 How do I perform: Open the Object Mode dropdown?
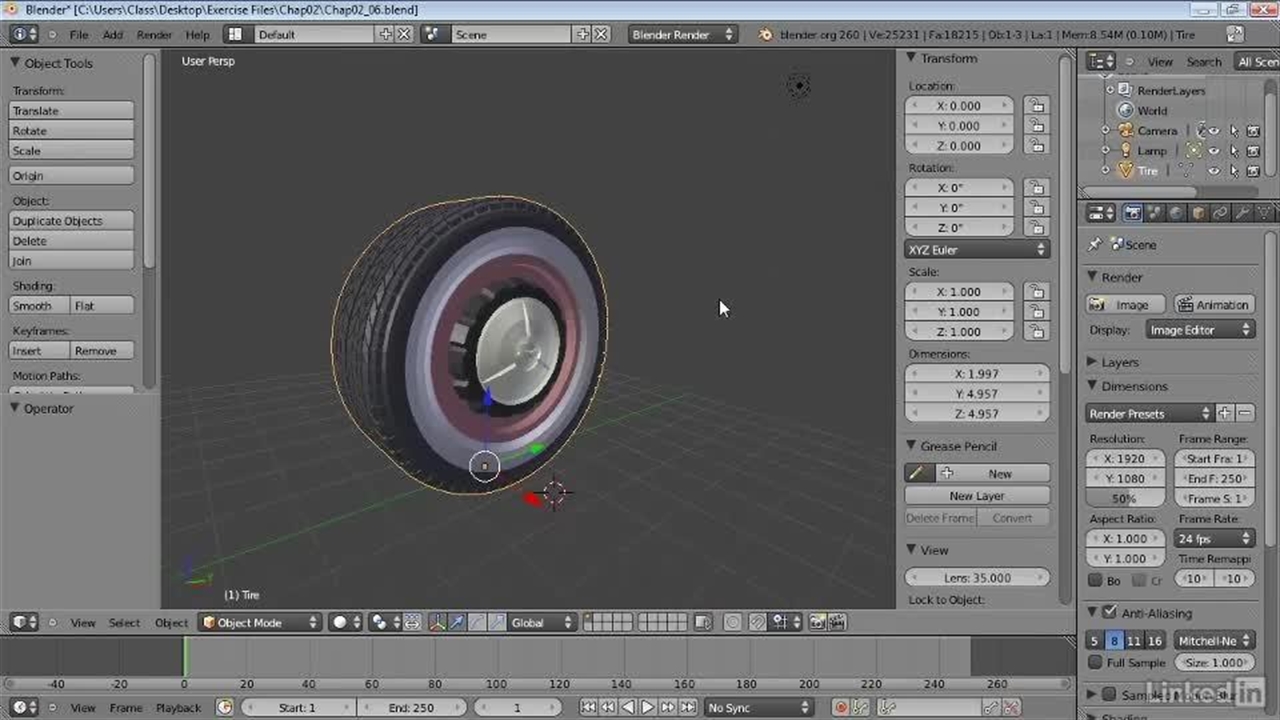coord(260,622)
